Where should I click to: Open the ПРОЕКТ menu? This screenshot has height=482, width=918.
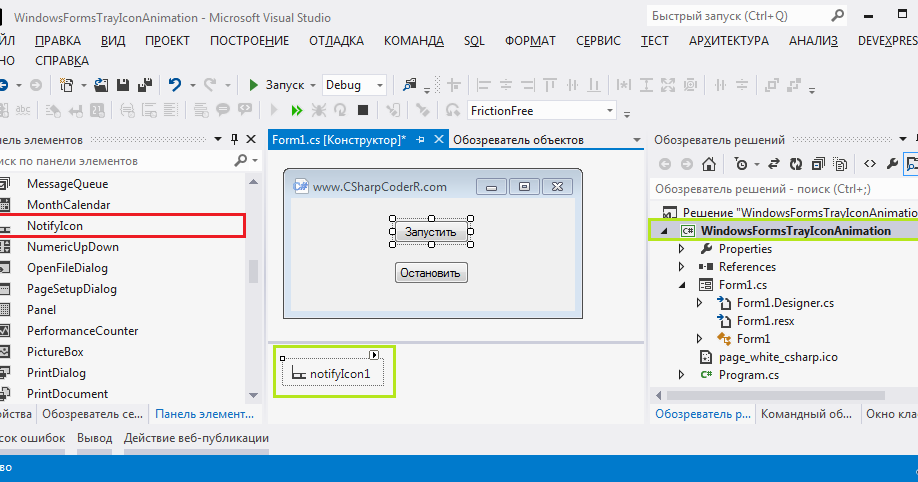point(167,40)
